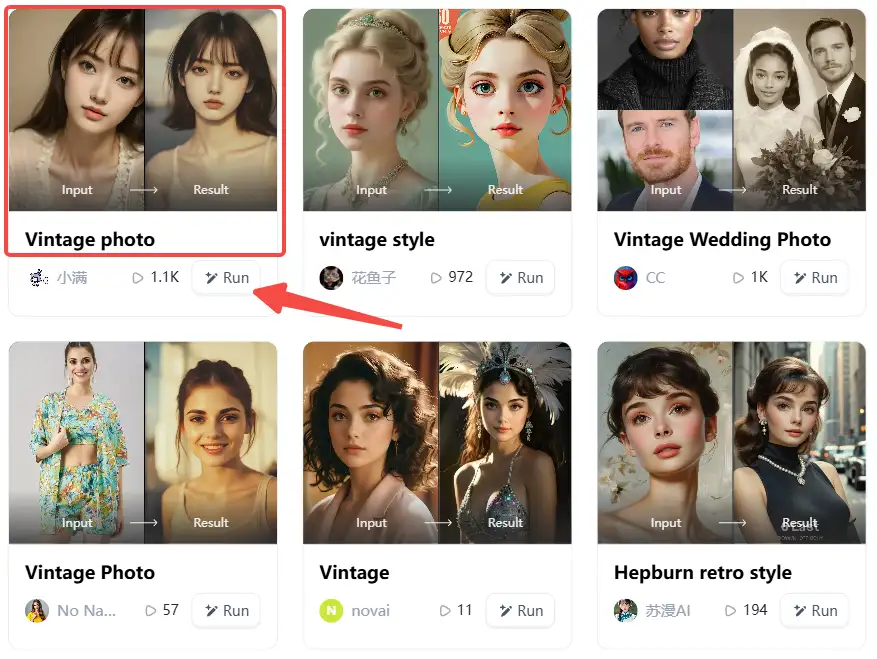Click the Hepburn retro style title
This screenshot has height=659, width=877.
pos(702,573)
